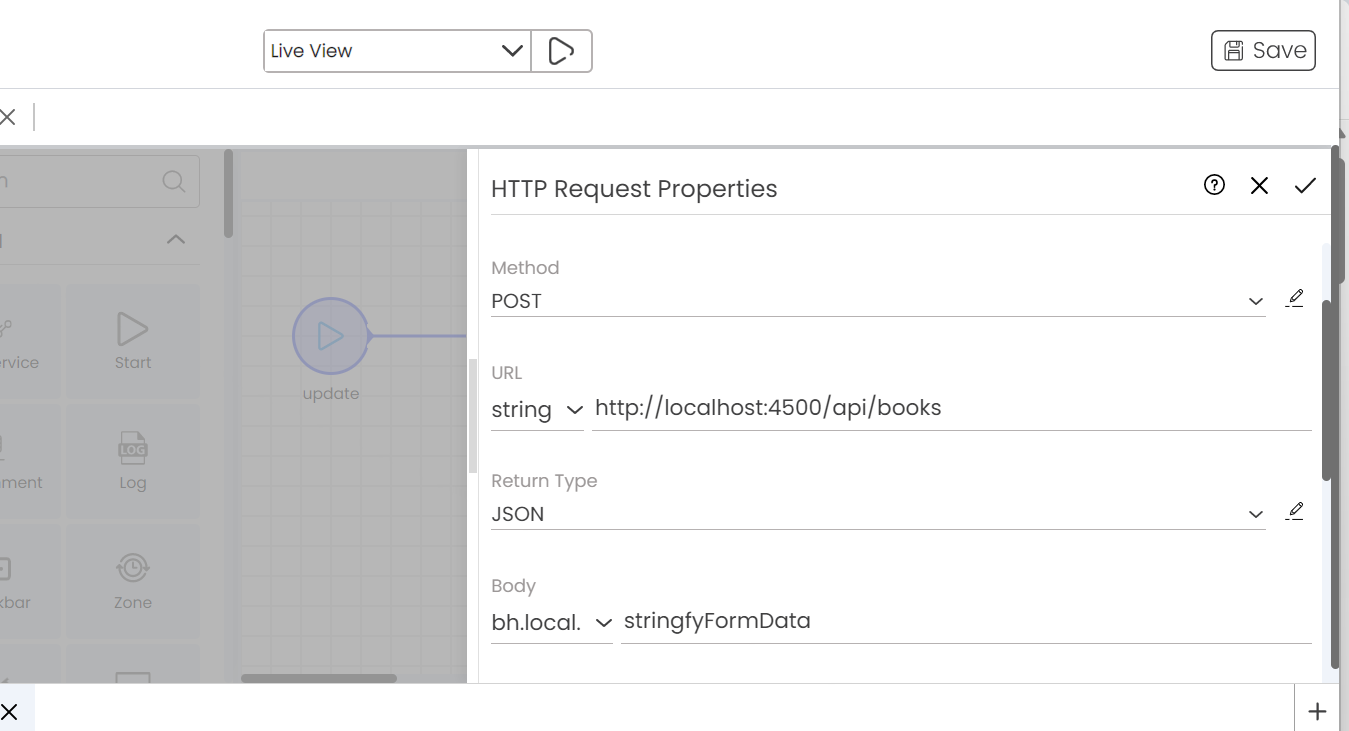Select the Start palette item

[x=133, y=341]
